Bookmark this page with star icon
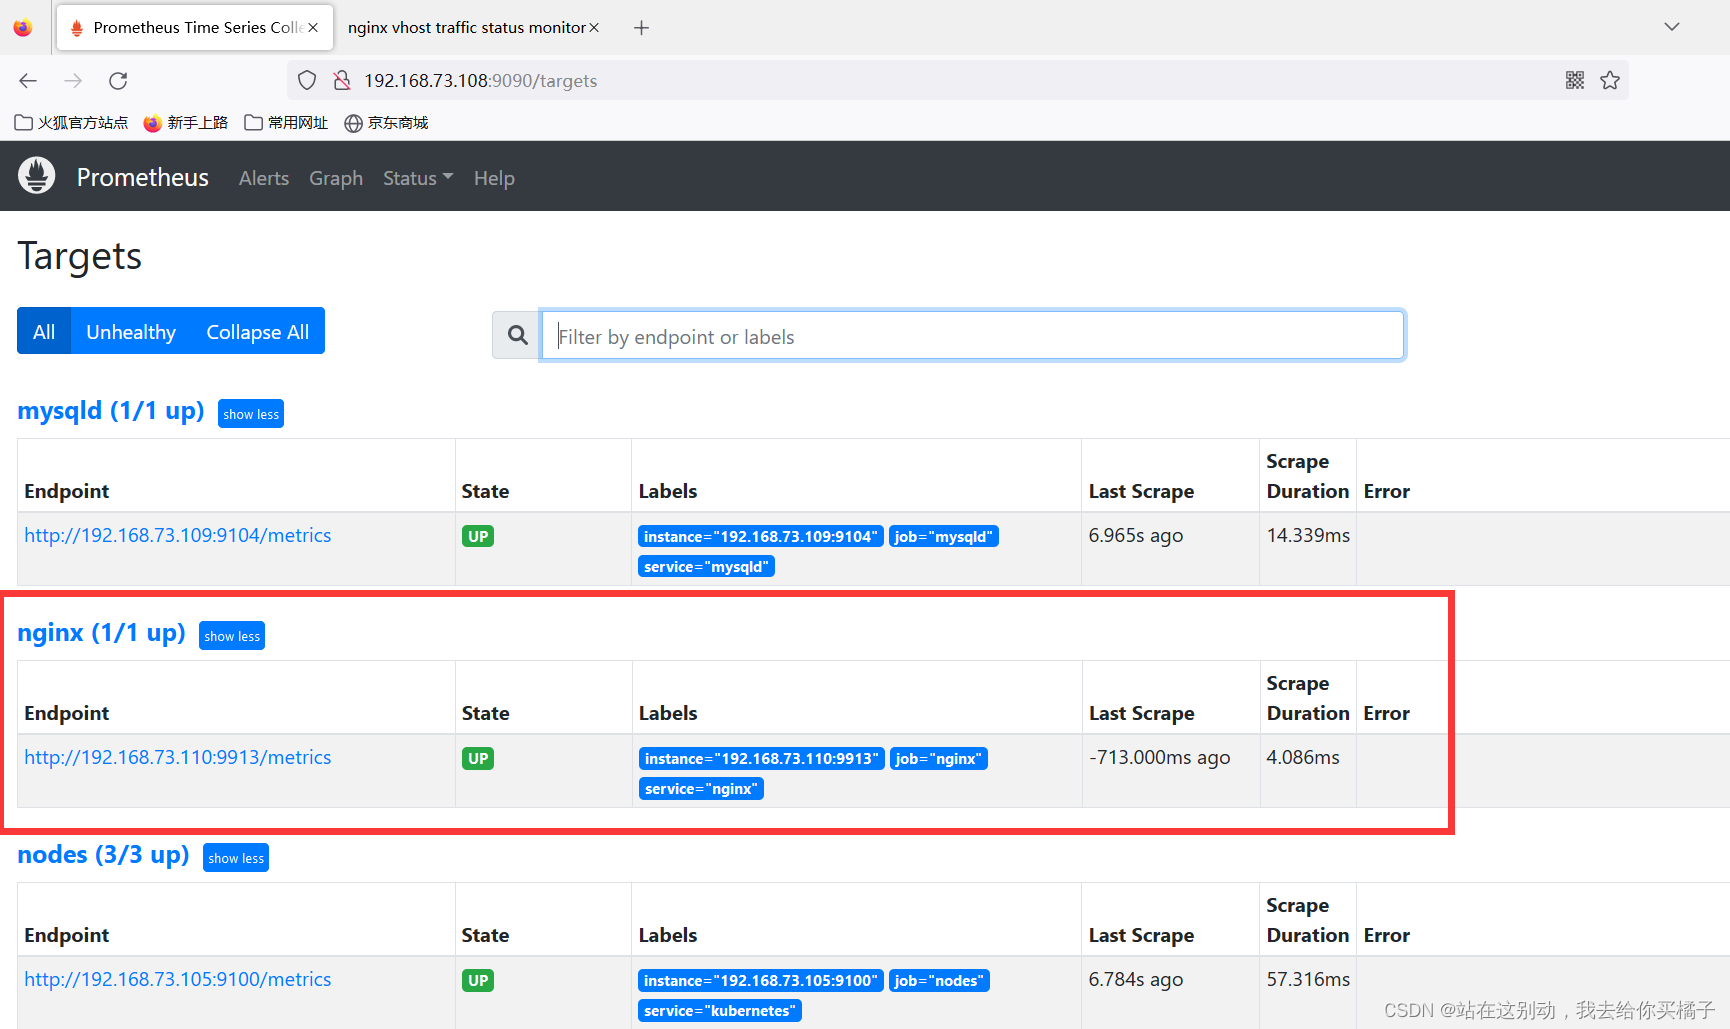The width and height of the screenshot is (1730, 1029). click(1610, 81)
